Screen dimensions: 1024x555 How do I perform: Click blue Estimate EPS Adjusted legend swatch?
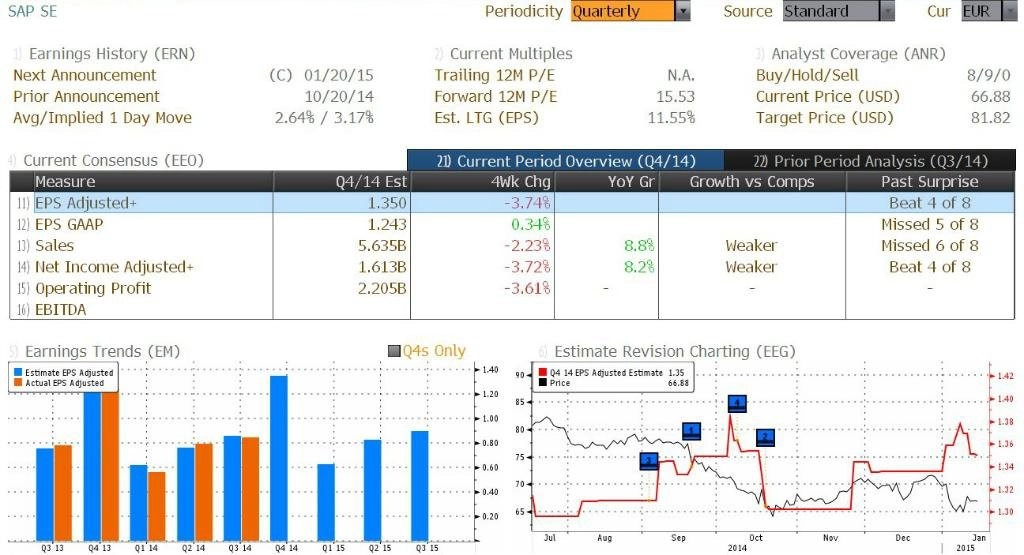18,372
